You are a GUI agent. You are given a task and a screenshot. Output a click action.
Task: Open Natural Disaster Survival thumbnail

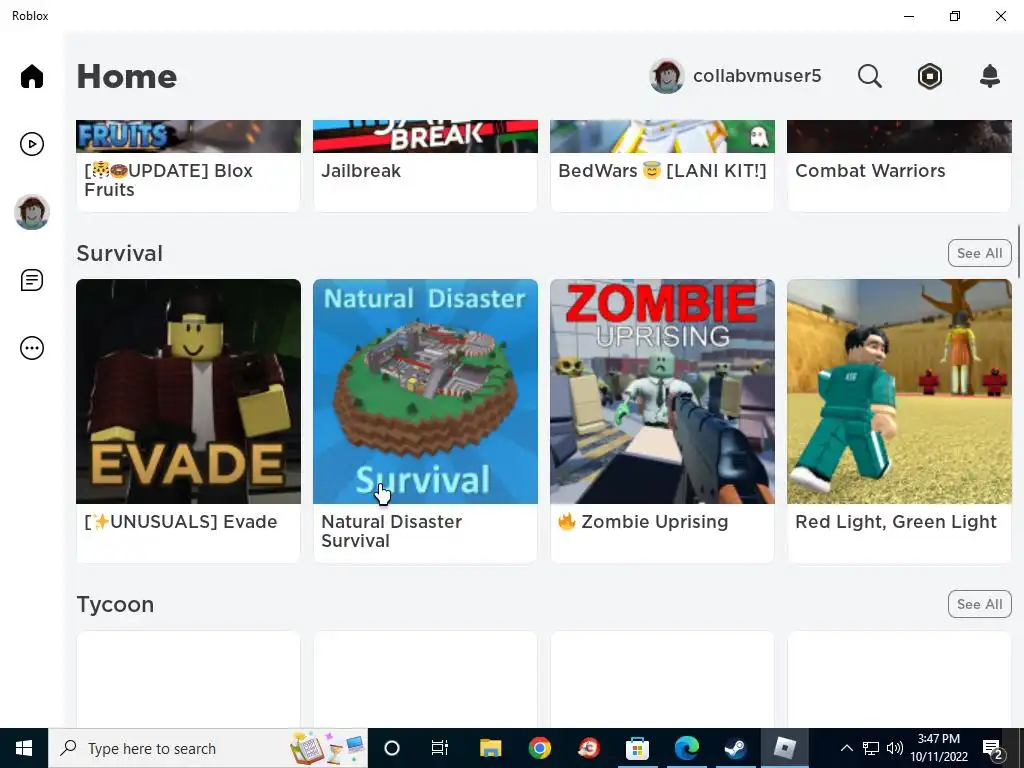tap(425, 391)
